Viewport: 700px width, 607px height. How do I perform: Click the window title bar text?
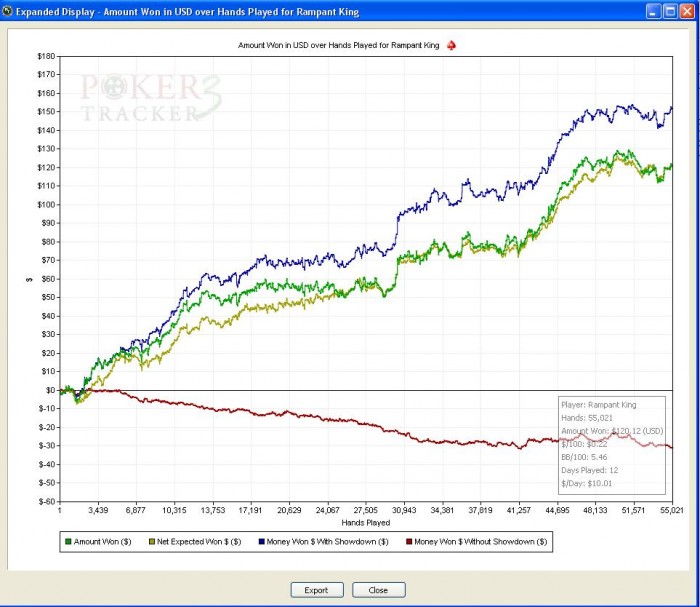pos(188,12)
